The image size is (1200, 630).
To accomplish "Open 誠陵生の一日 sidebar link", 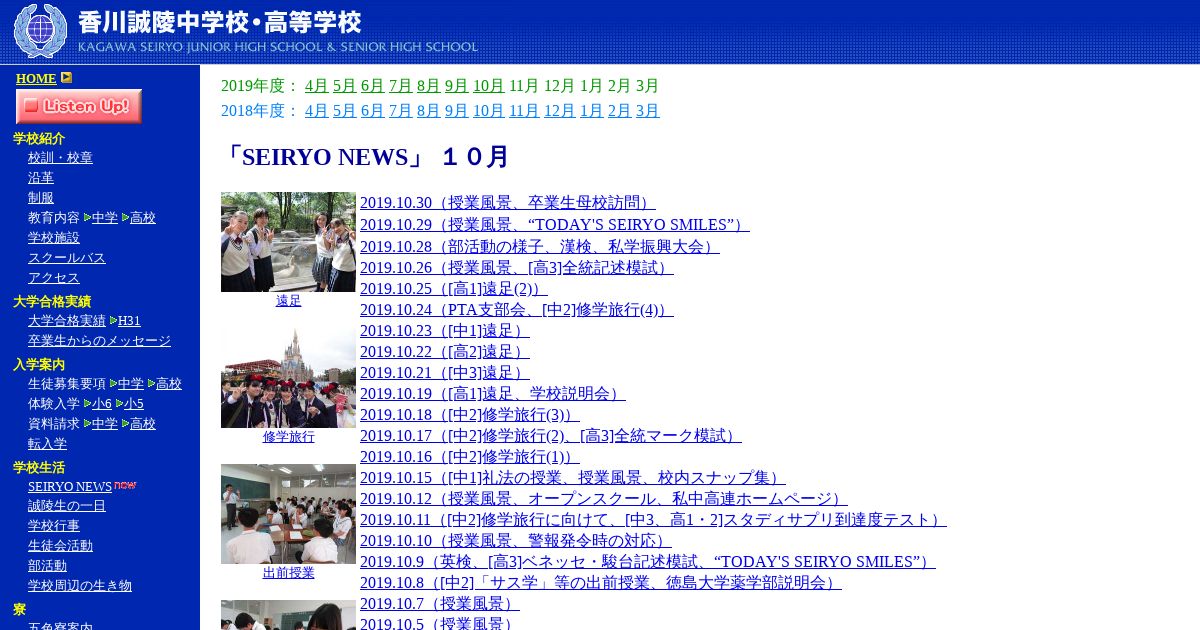I will pyautogui.click(x=67, y=506).
